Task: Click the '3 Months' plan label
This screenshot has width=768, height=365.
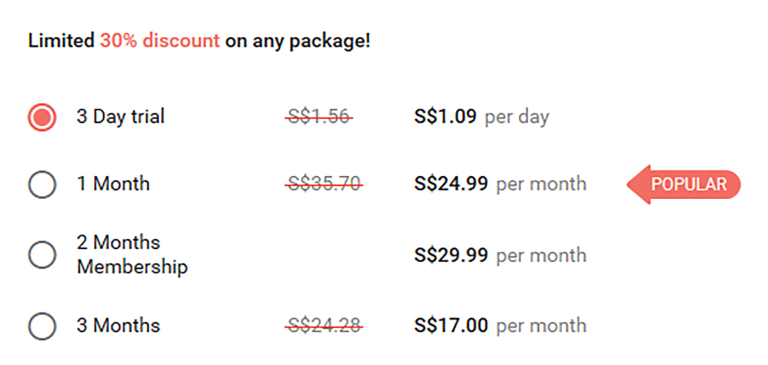Action: tap(118, 326)
